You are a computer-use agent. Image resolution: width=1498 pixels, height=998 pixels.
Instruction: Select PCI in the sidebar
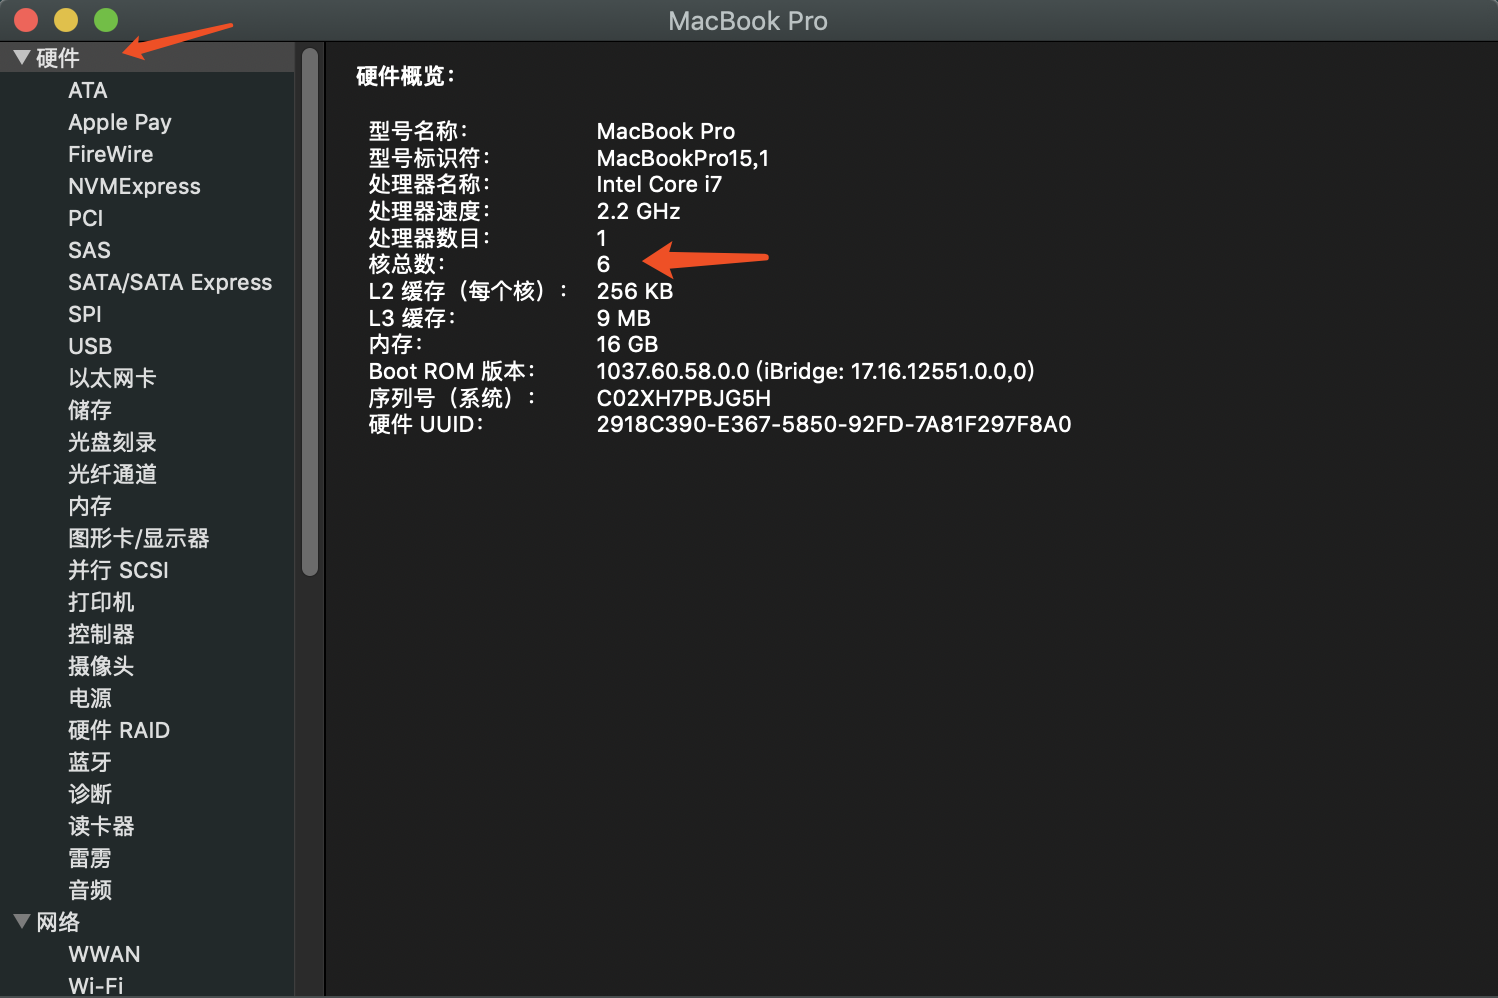pos(86,218)
